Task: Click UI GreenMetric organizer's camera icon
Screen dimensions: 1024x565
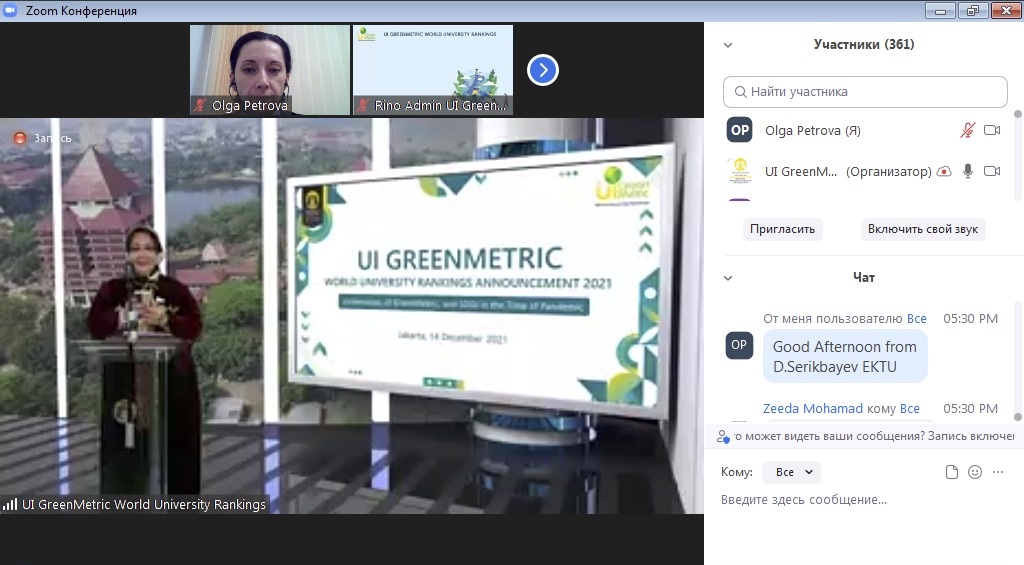Action: click(992, 171)
